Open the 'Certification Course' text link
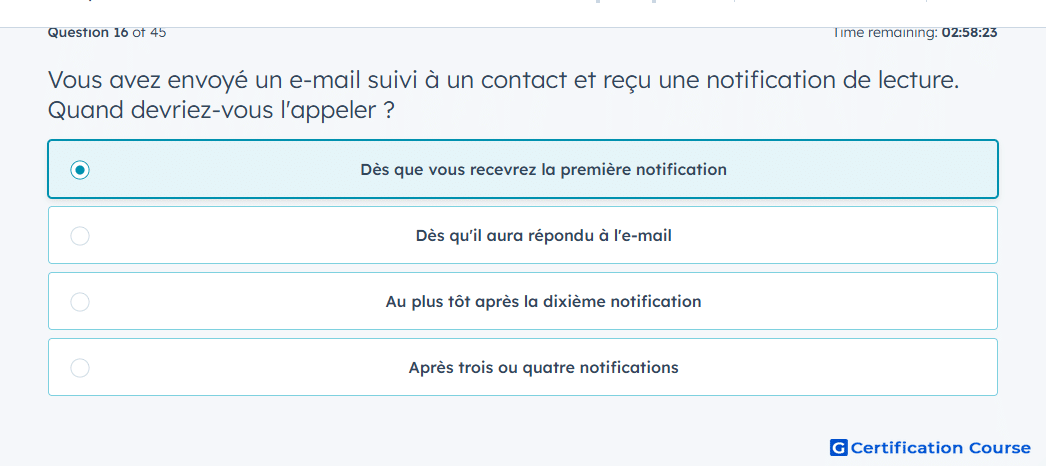Viewport: 1046px width, 466px height. coord(941,447)
